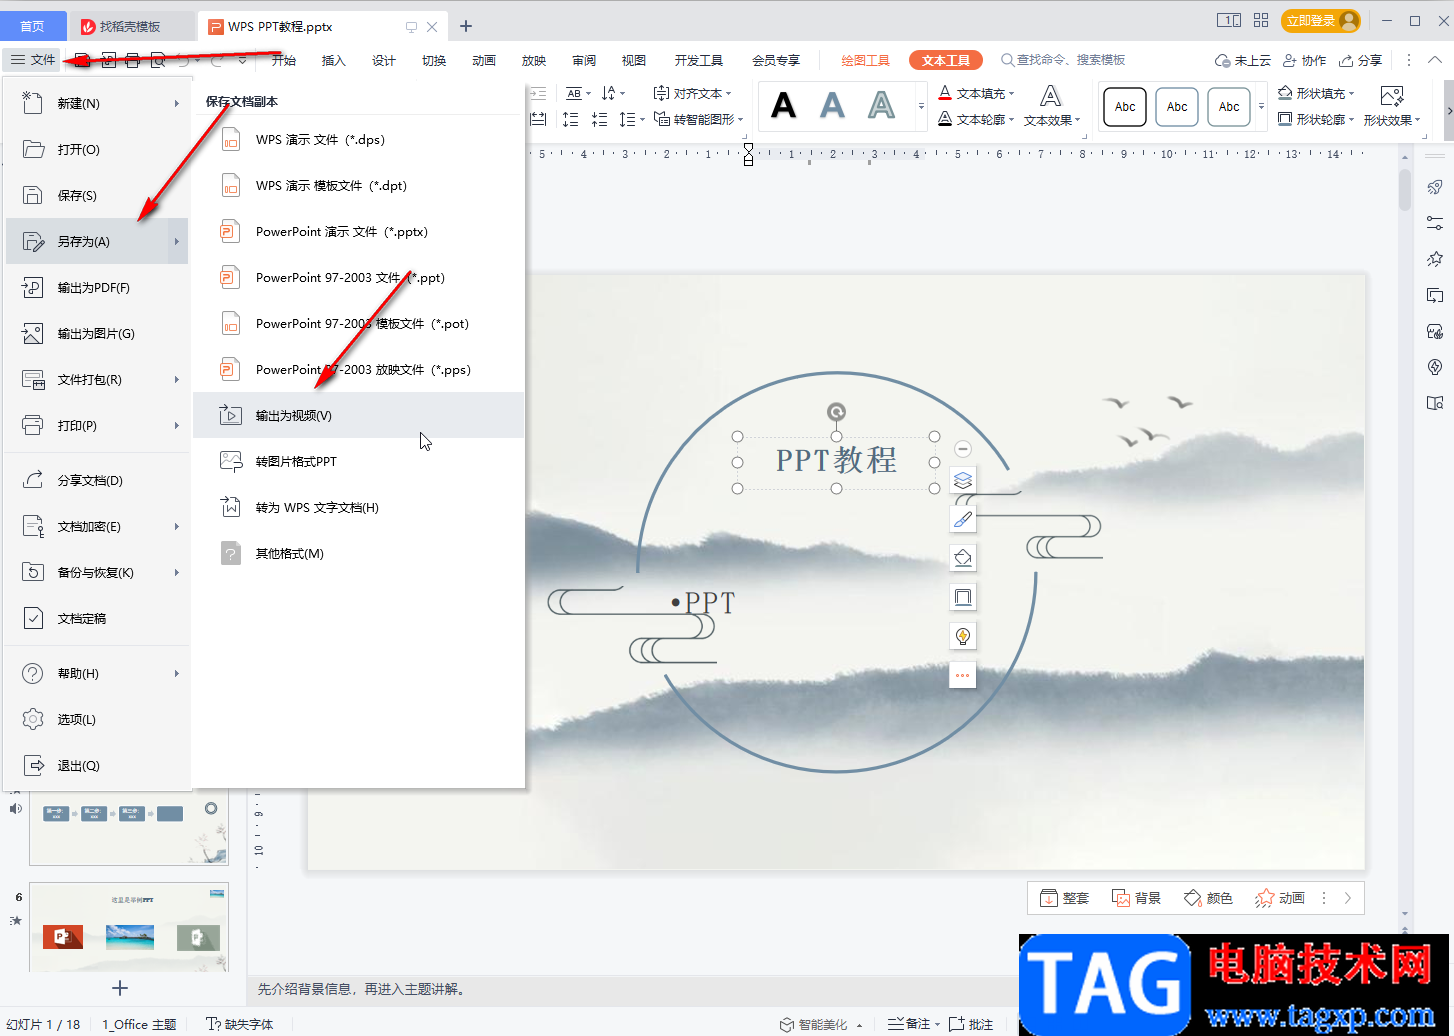This screenshot has width=1454, height=1036.
Task: Collapse the ribbon with the chevron icon
Action: click(x=1434, y=60)
